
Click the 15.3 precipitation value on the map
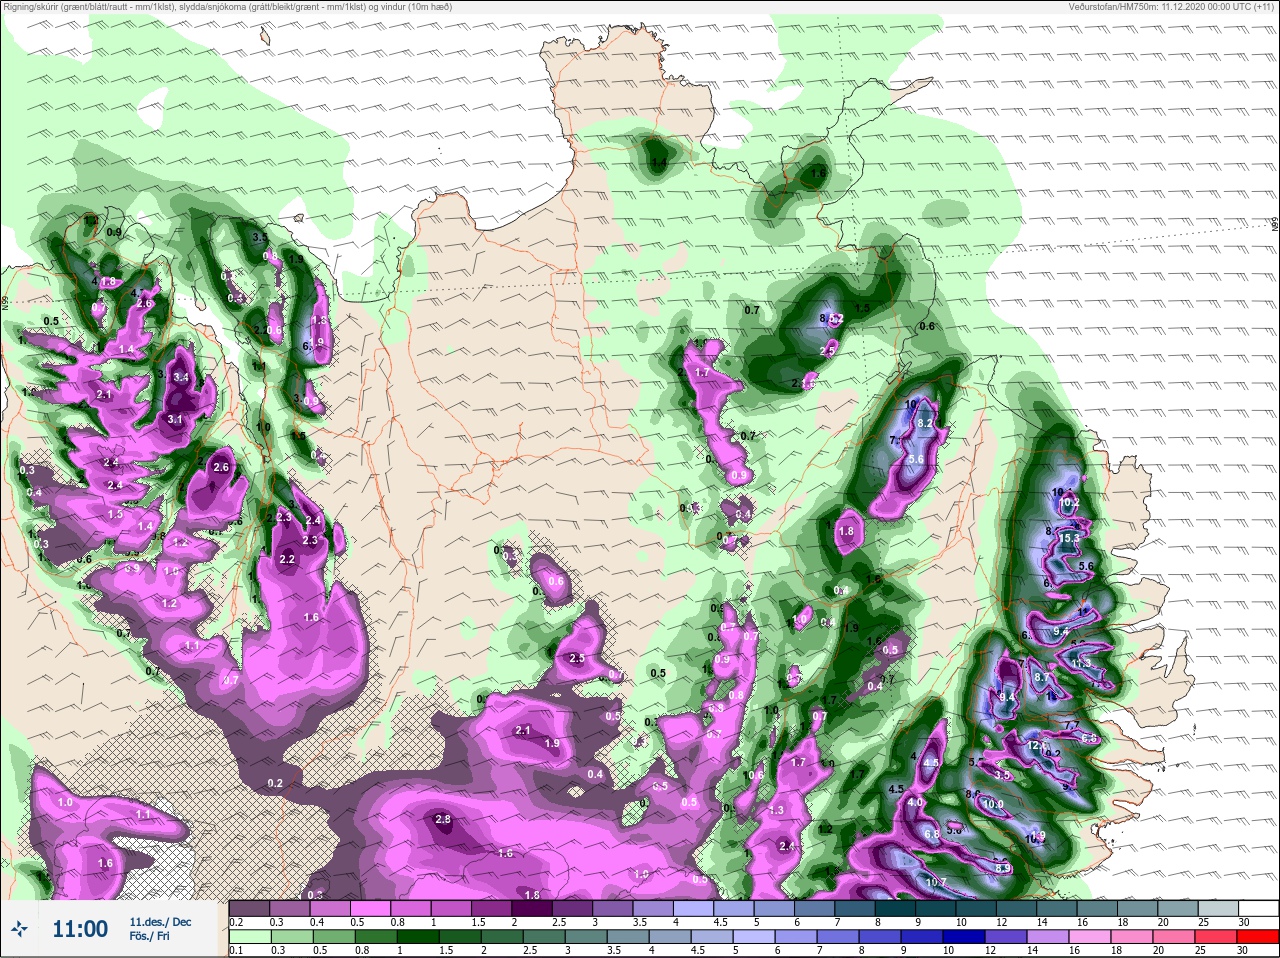[x=1070, y=538]
